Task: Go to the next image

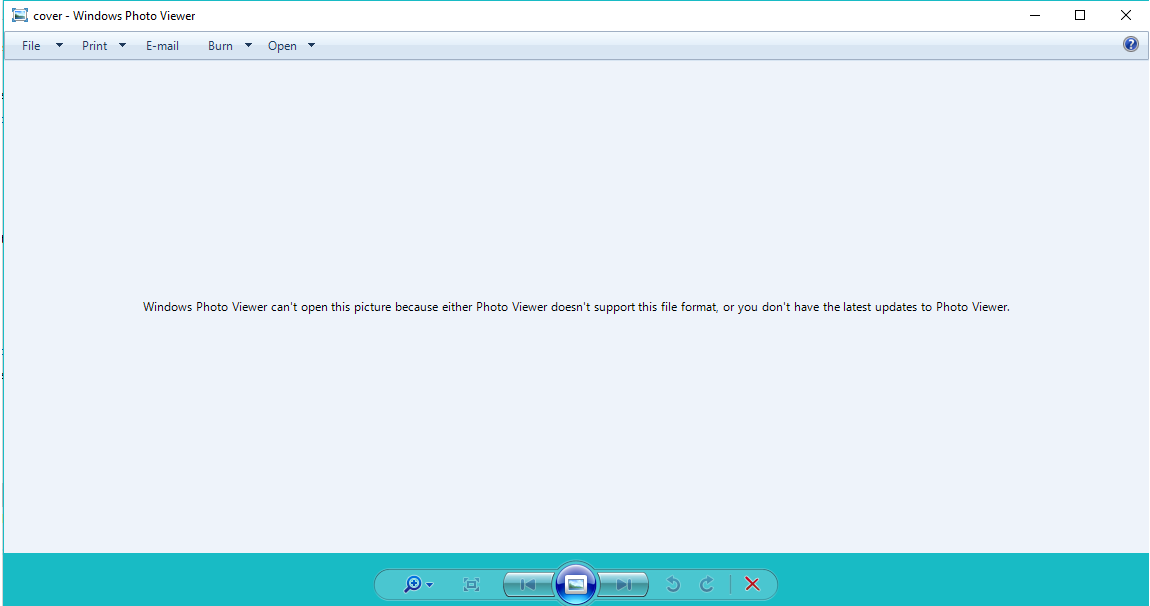Action: [x=622, y=584]
